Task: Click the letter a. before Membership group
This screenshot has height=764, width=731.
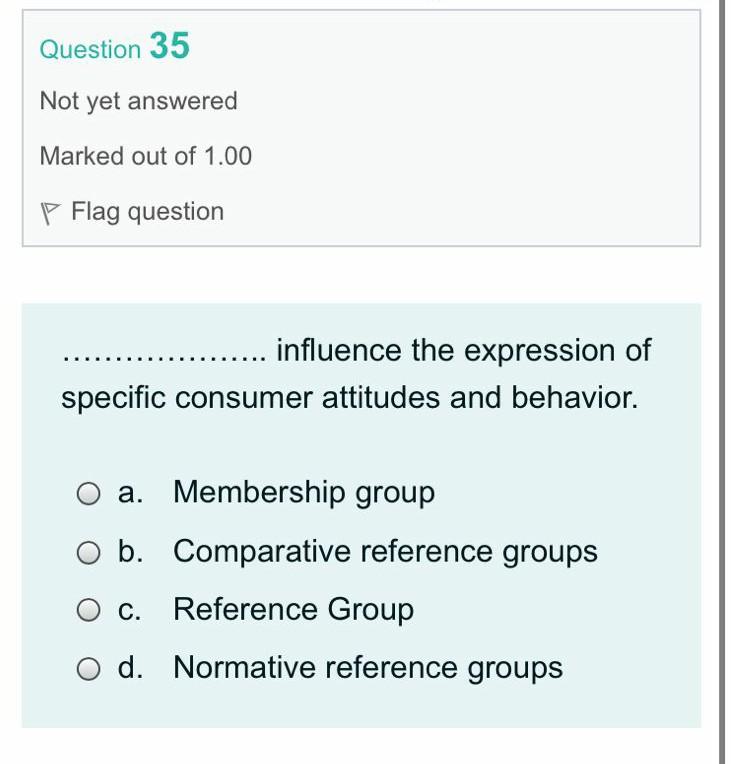Action: 130,493
